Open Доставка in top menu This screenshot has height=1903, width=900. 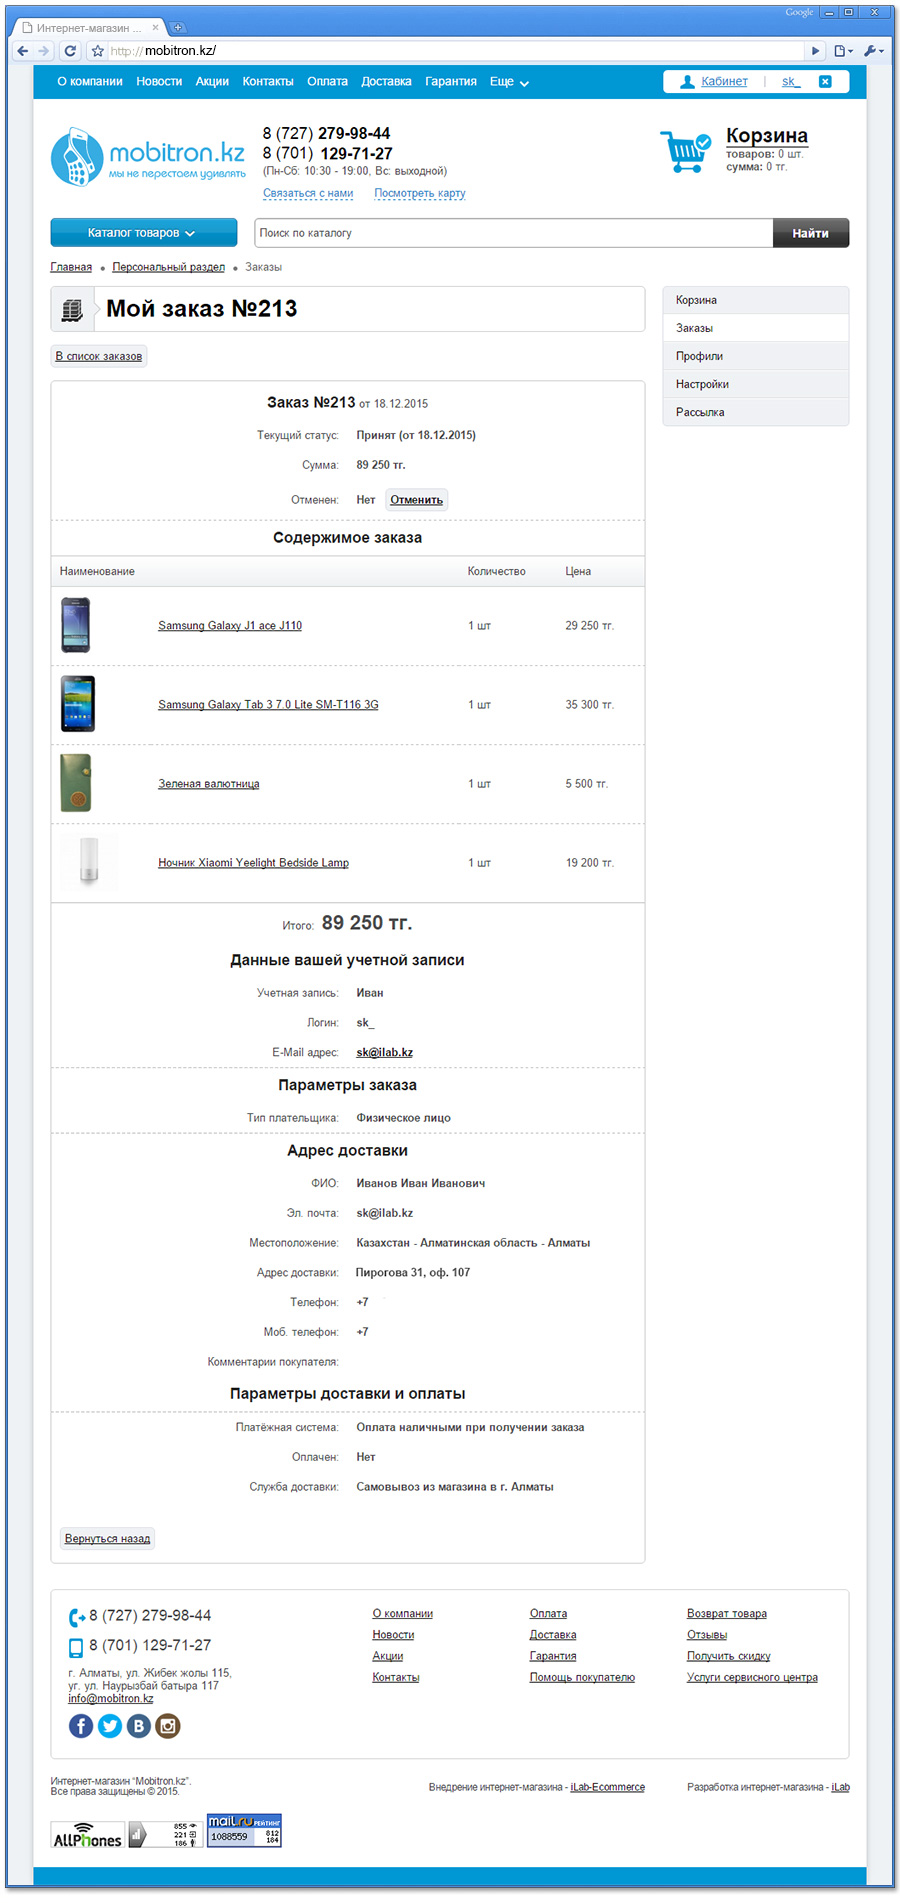pos(386,82)
